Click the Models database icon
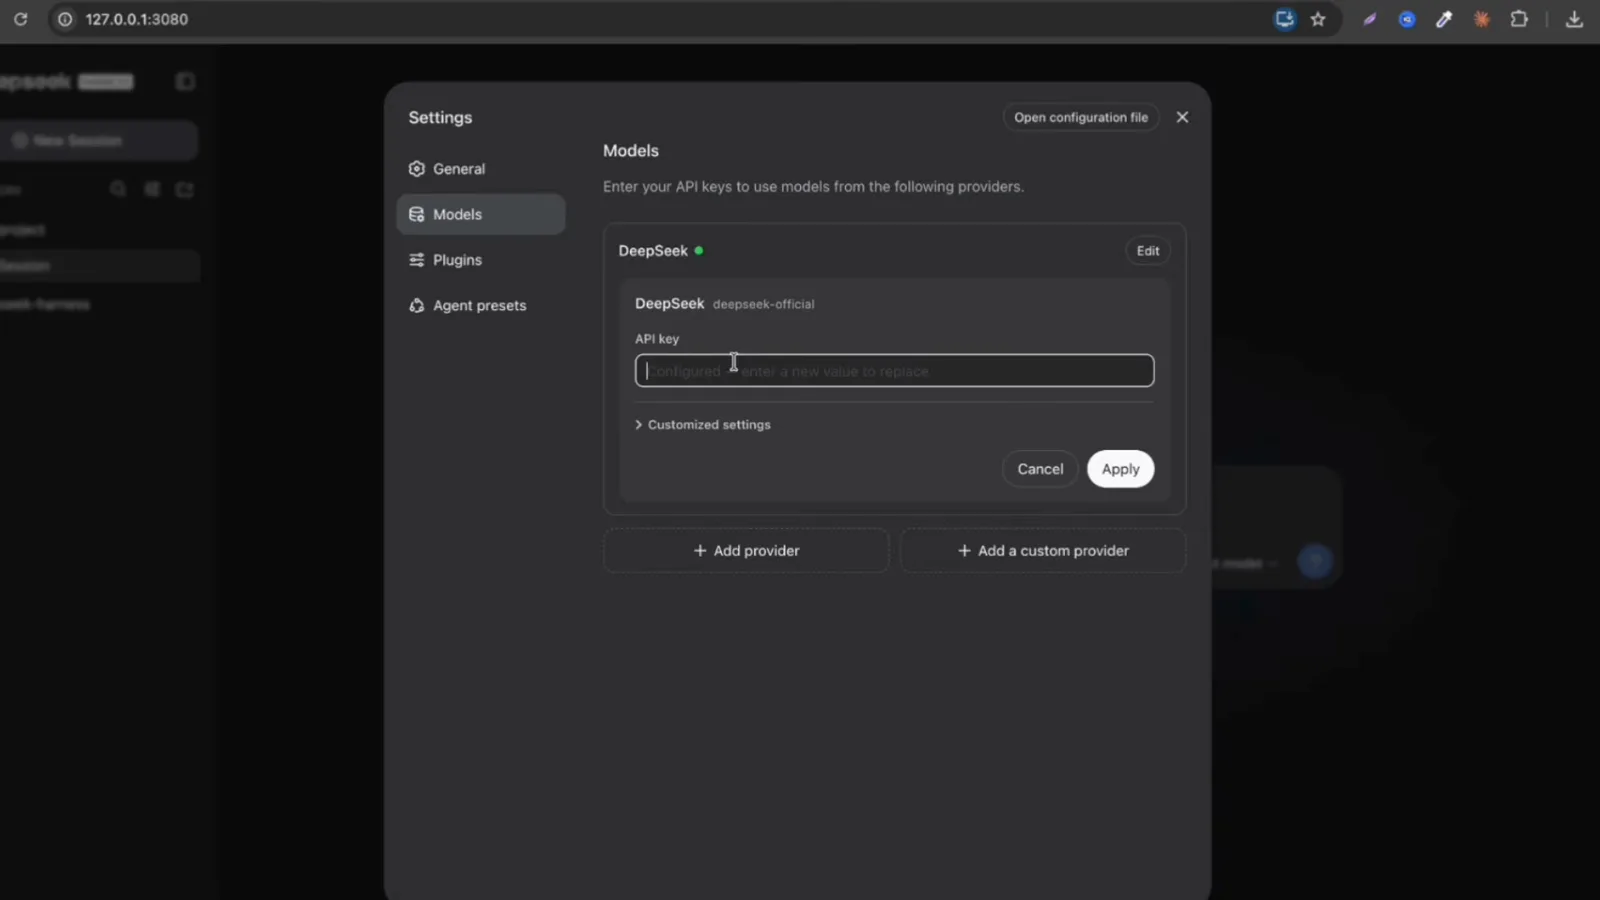Viewport: 1600px width, 900px height. (417, 214)
